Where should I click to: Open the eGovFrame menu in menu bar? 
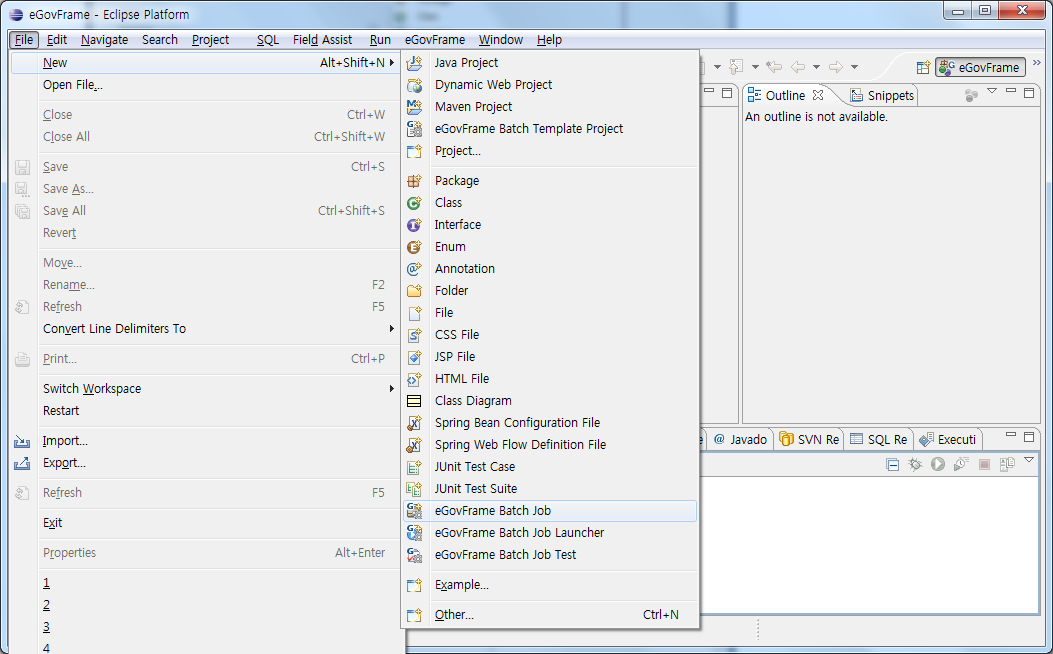pos(434,40)
